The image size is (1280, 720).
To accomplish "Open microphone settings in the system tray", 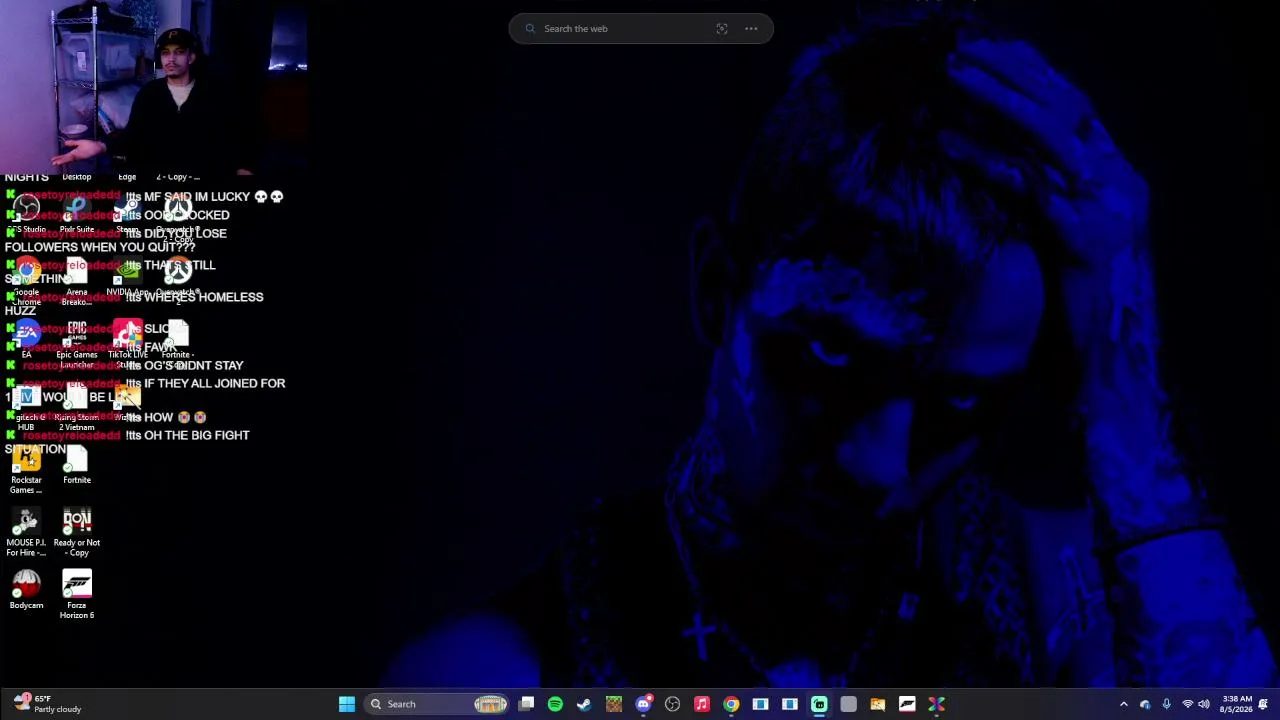I will click(1166, 704).
